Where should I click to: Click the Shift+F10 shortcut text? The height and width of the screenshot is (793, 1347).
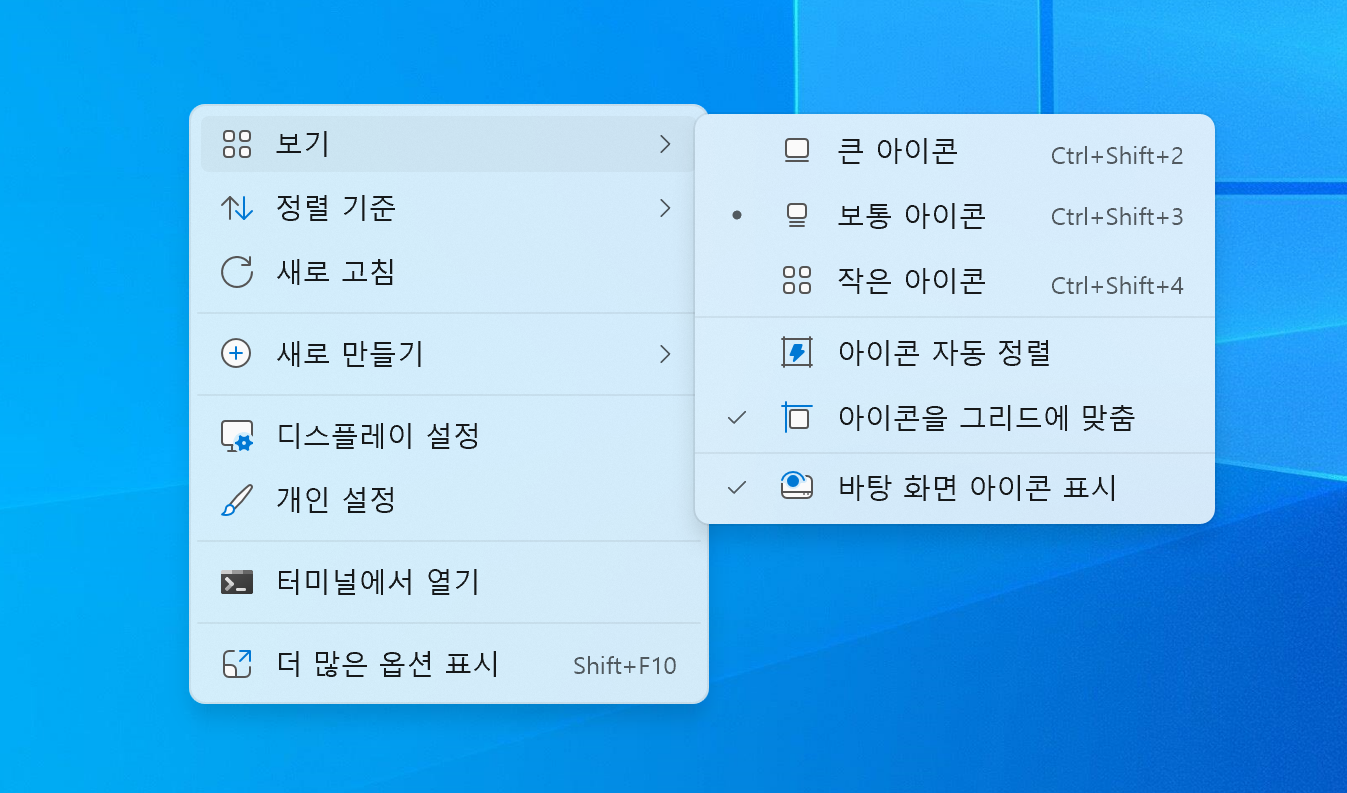point(625,666)
